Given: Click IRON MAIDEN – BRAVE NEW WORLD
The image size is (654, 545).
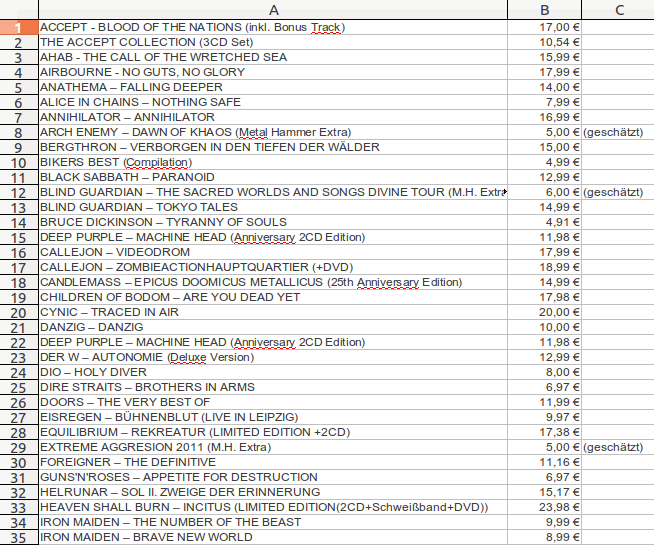Looking at the screenshot, I should coord(273,538).
